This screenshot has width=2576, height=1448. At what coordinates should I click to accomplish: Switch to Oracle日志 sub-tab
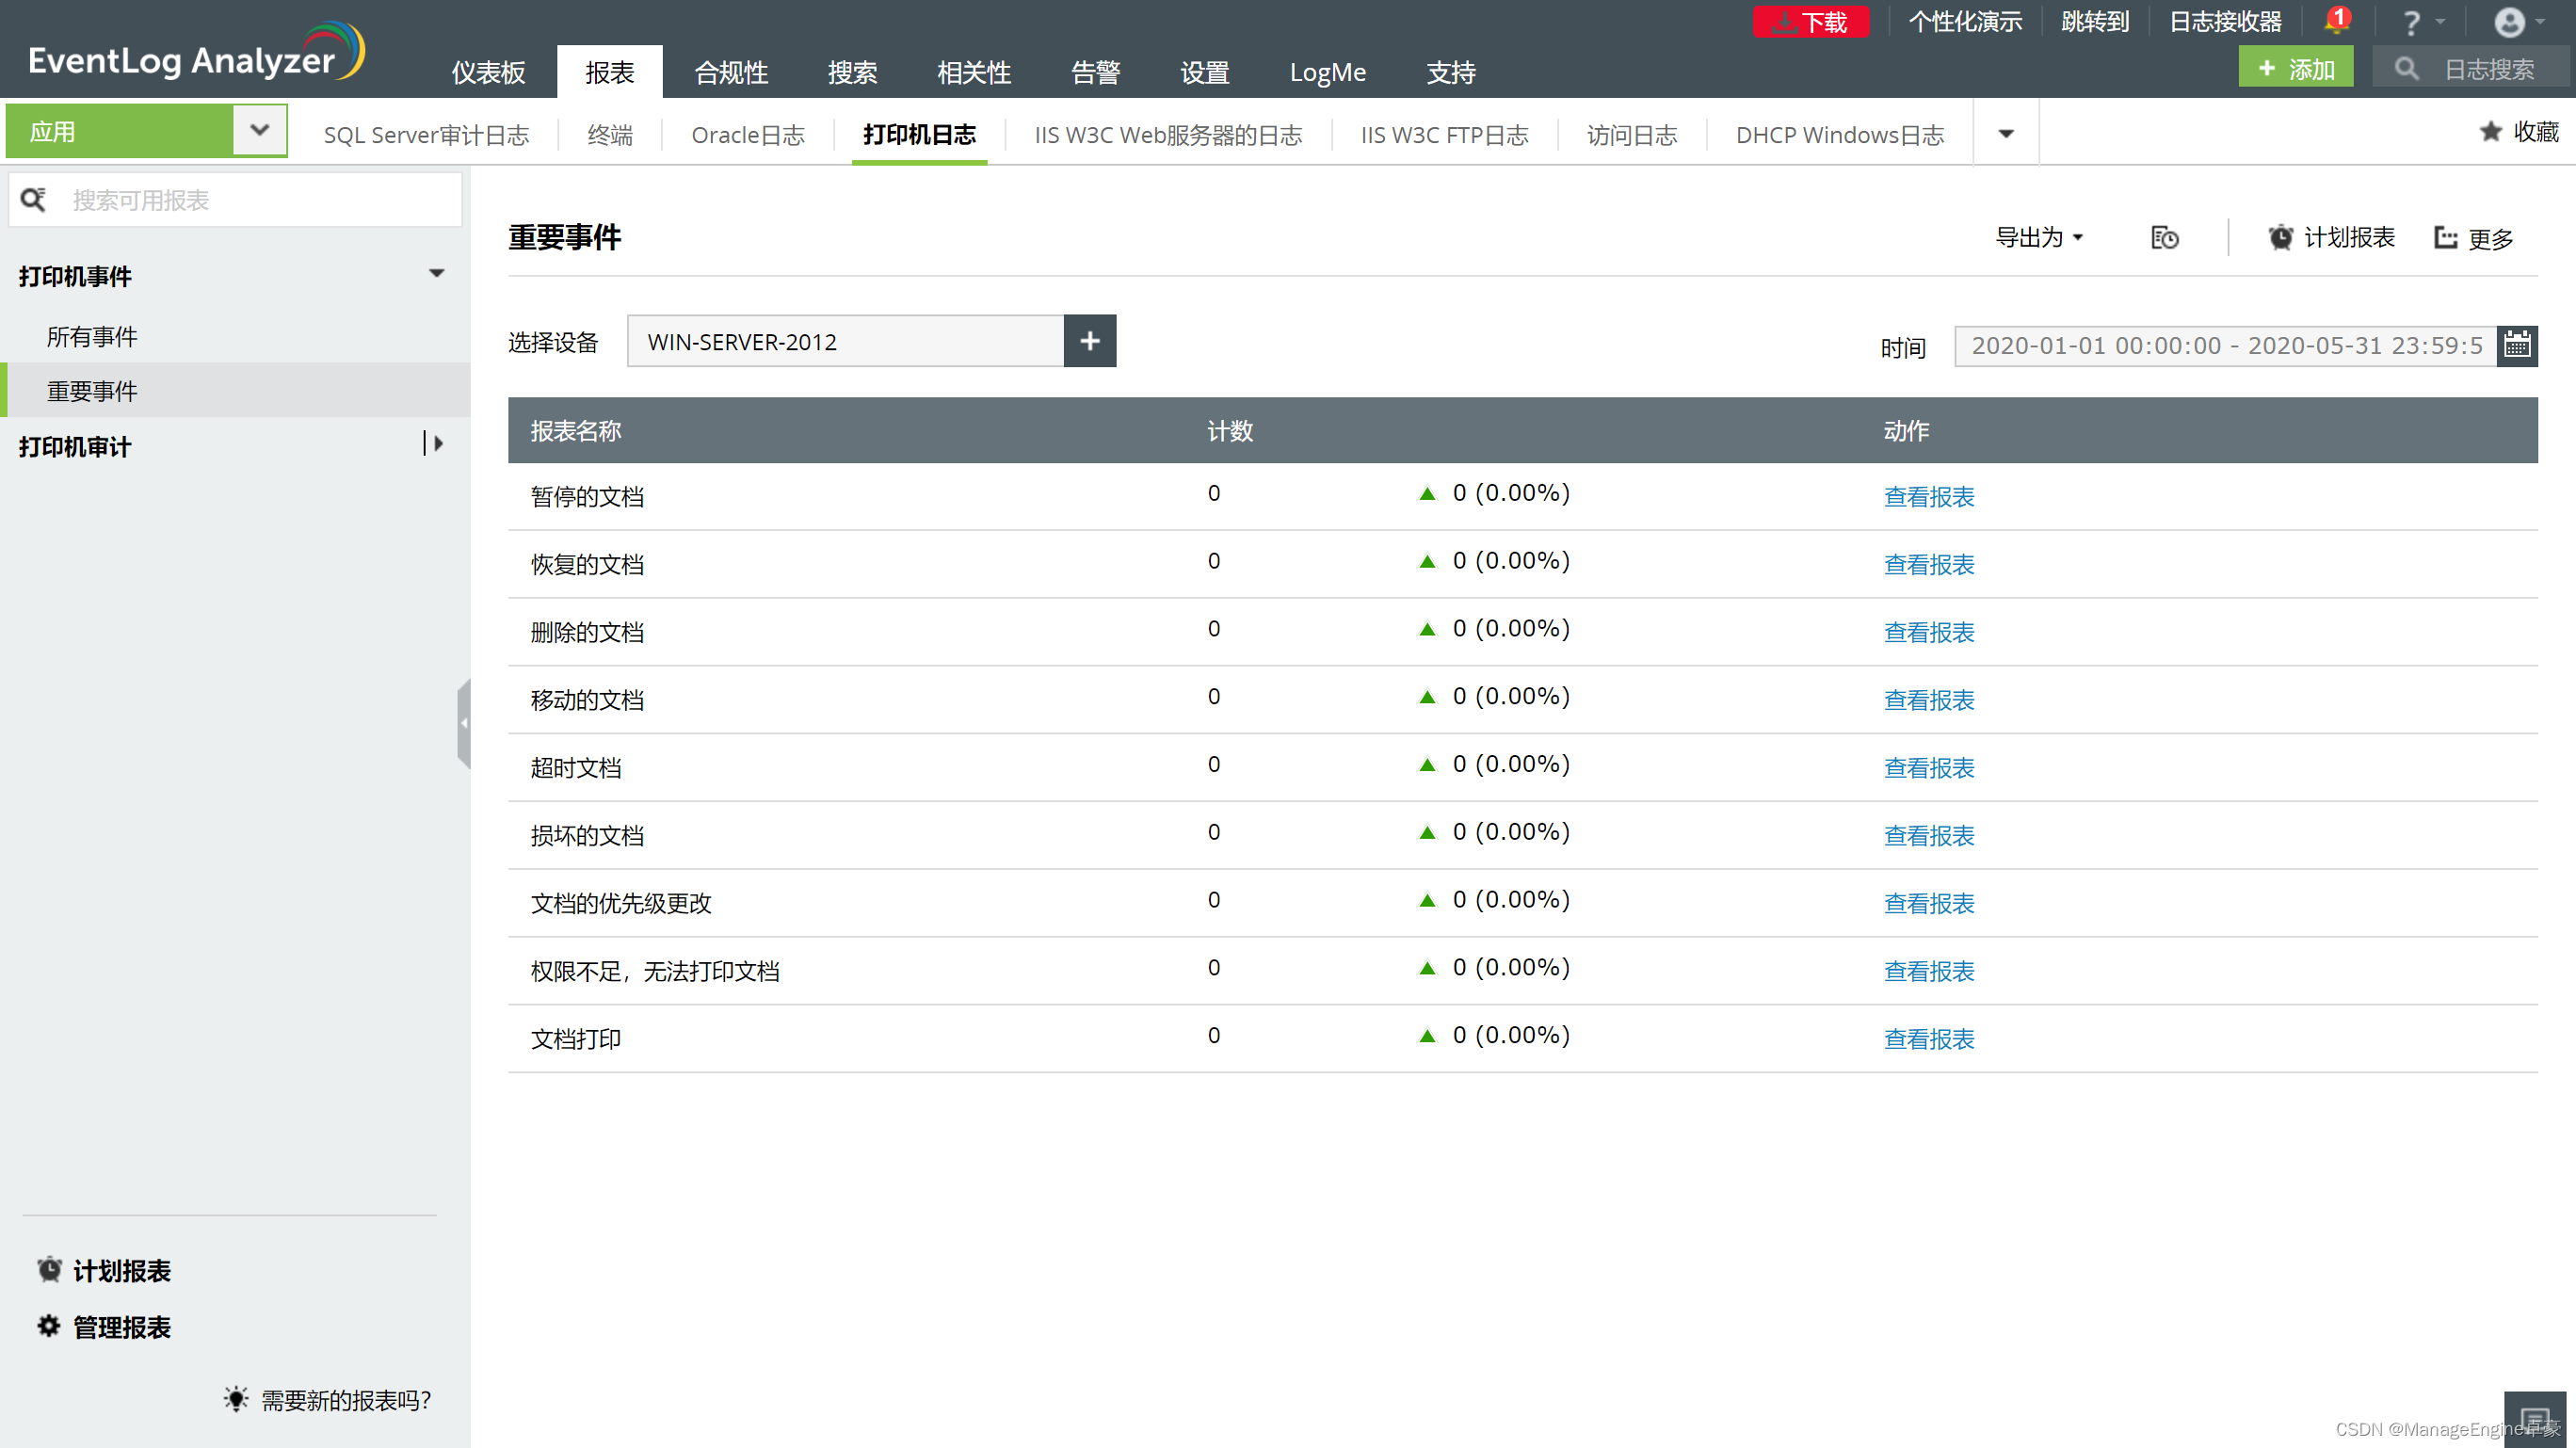click(x=748, y=135)
